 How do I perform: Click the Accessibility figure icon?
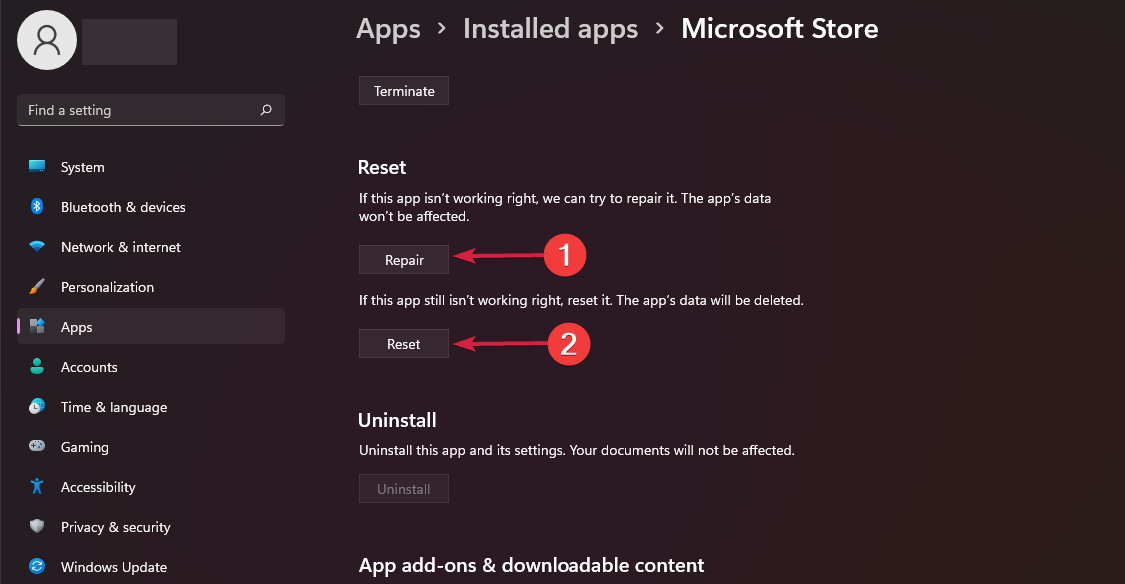pyautogui.click(x=37, y=487)
